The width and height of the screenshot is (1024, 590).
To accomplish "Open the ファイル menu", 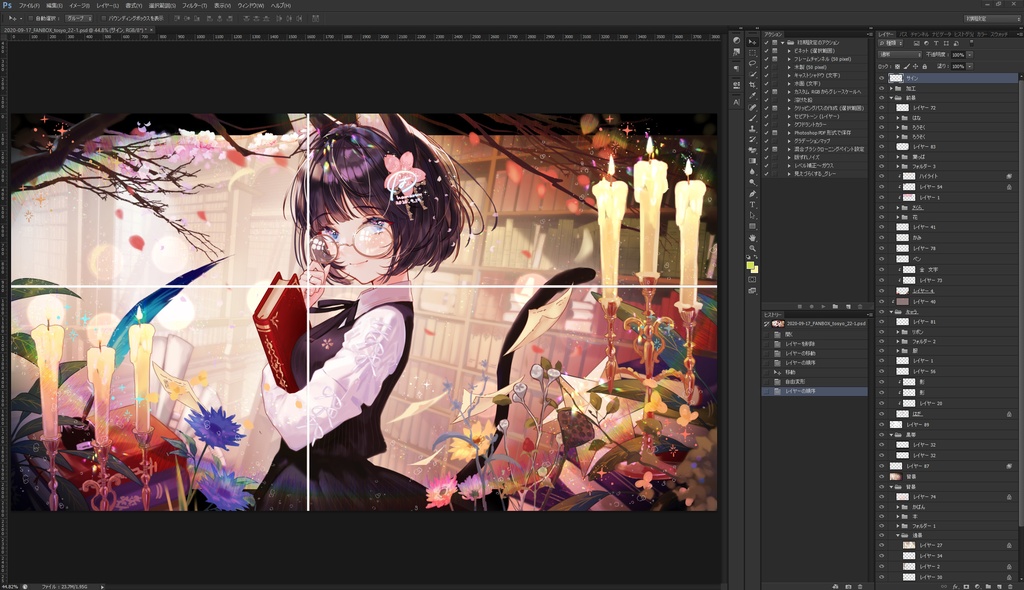I will [29, 5].
